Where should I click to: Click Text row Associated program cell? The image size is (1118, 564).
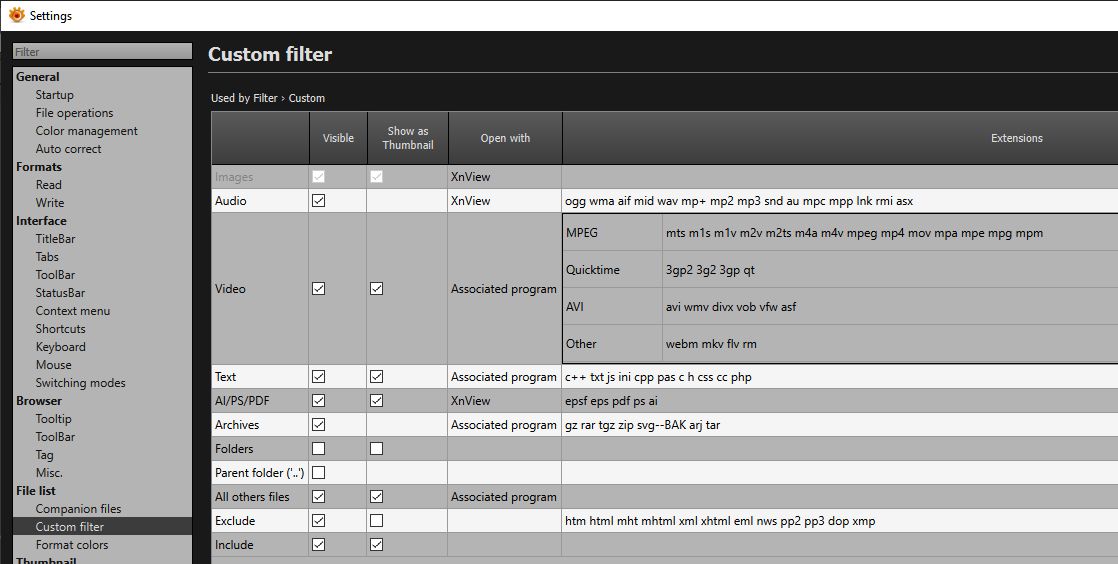point(505,376)
